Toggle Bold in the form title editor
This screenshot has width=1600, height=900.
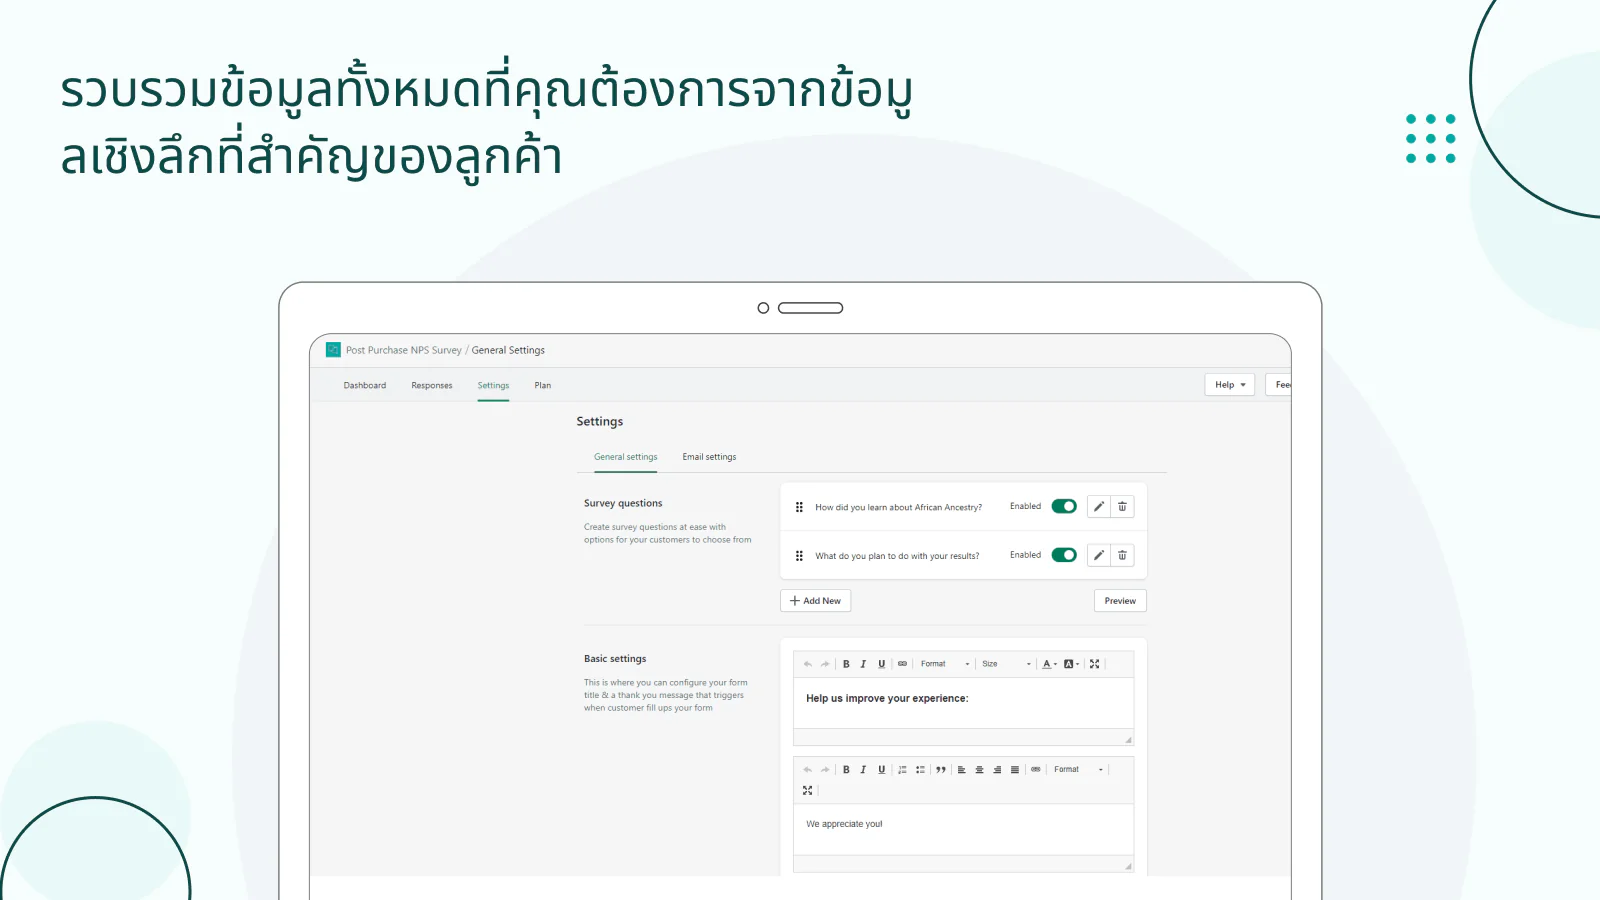point(846,664)
